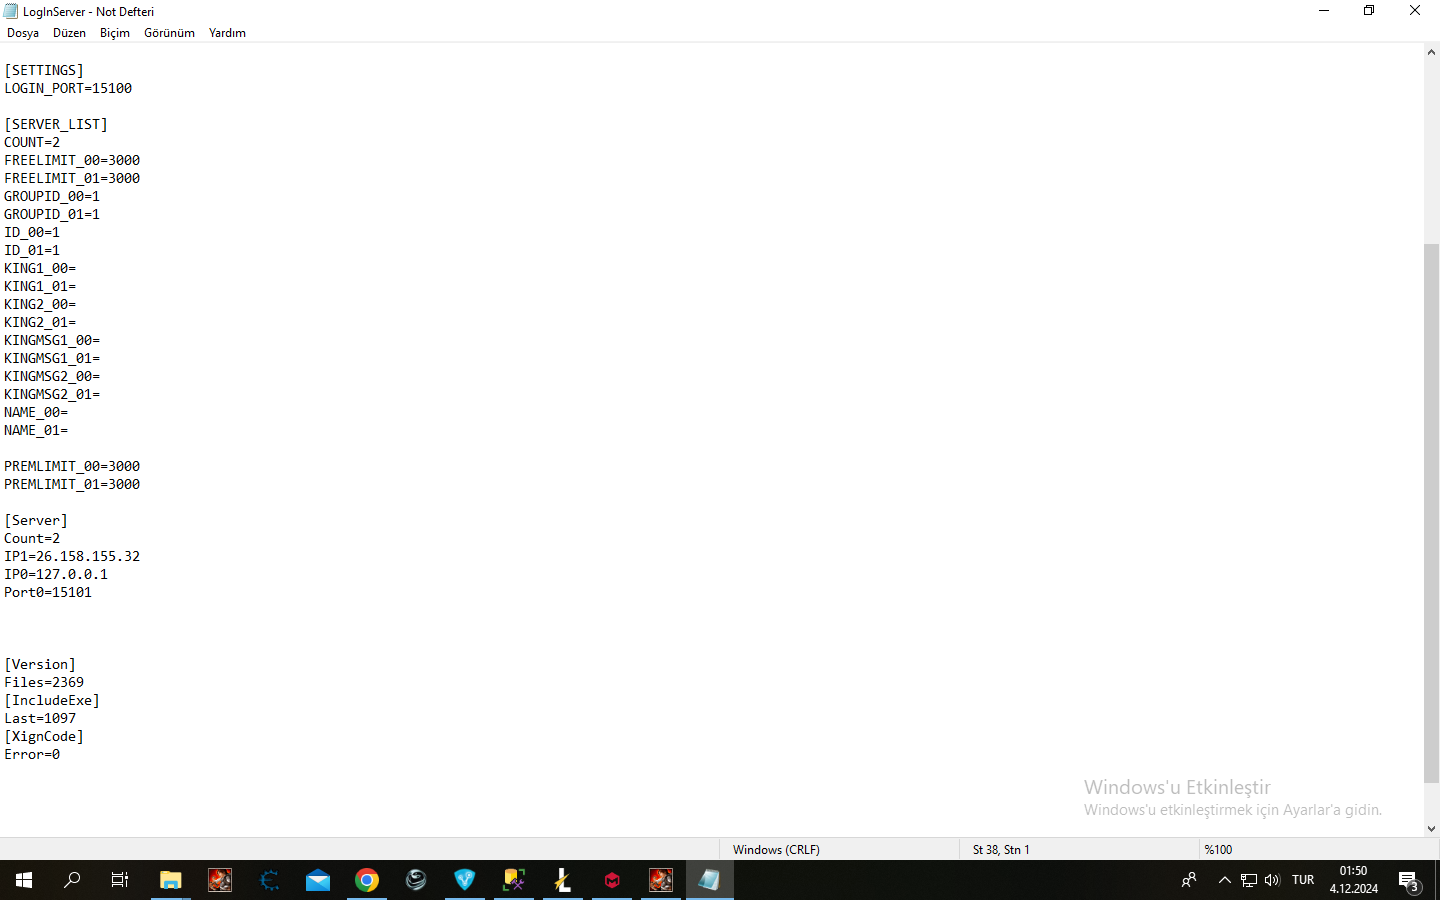Open the People icon in system tray

pos(1189,880)
